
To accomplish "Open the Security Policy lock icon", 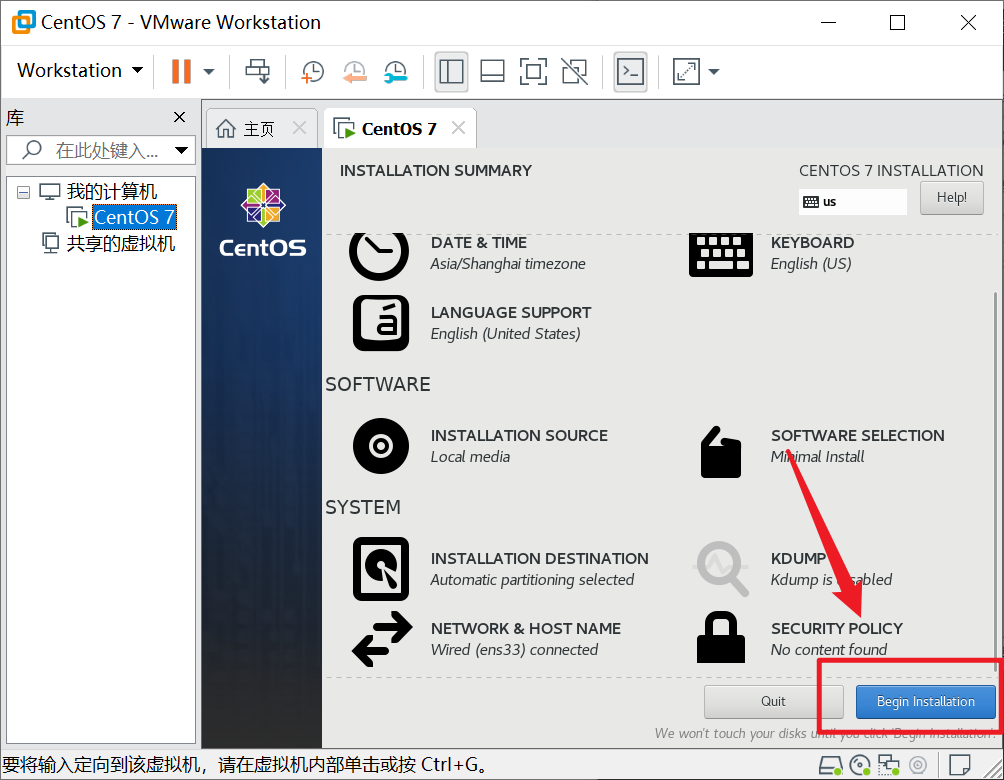I will coord(721,637).
